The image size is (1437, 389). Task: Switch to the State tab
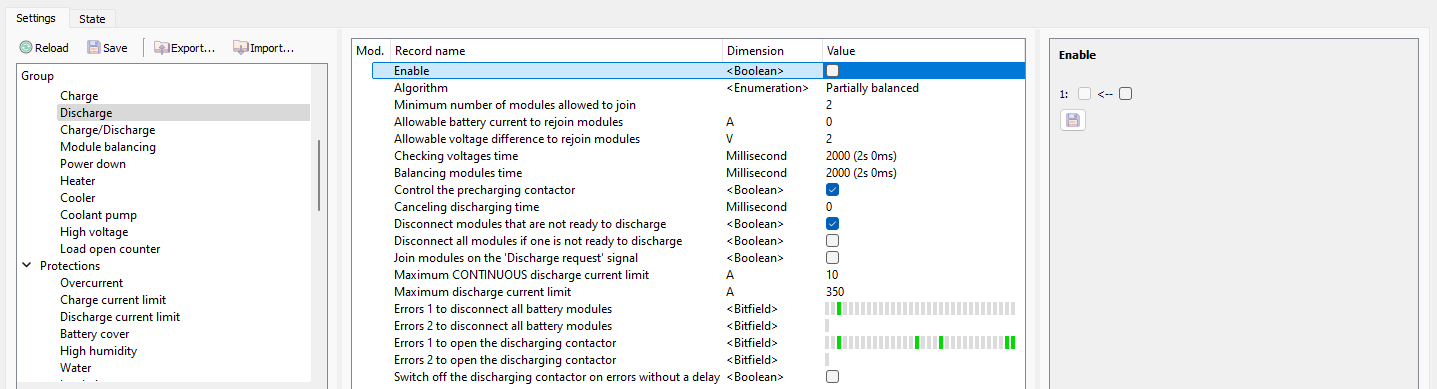tap(92, 18)
